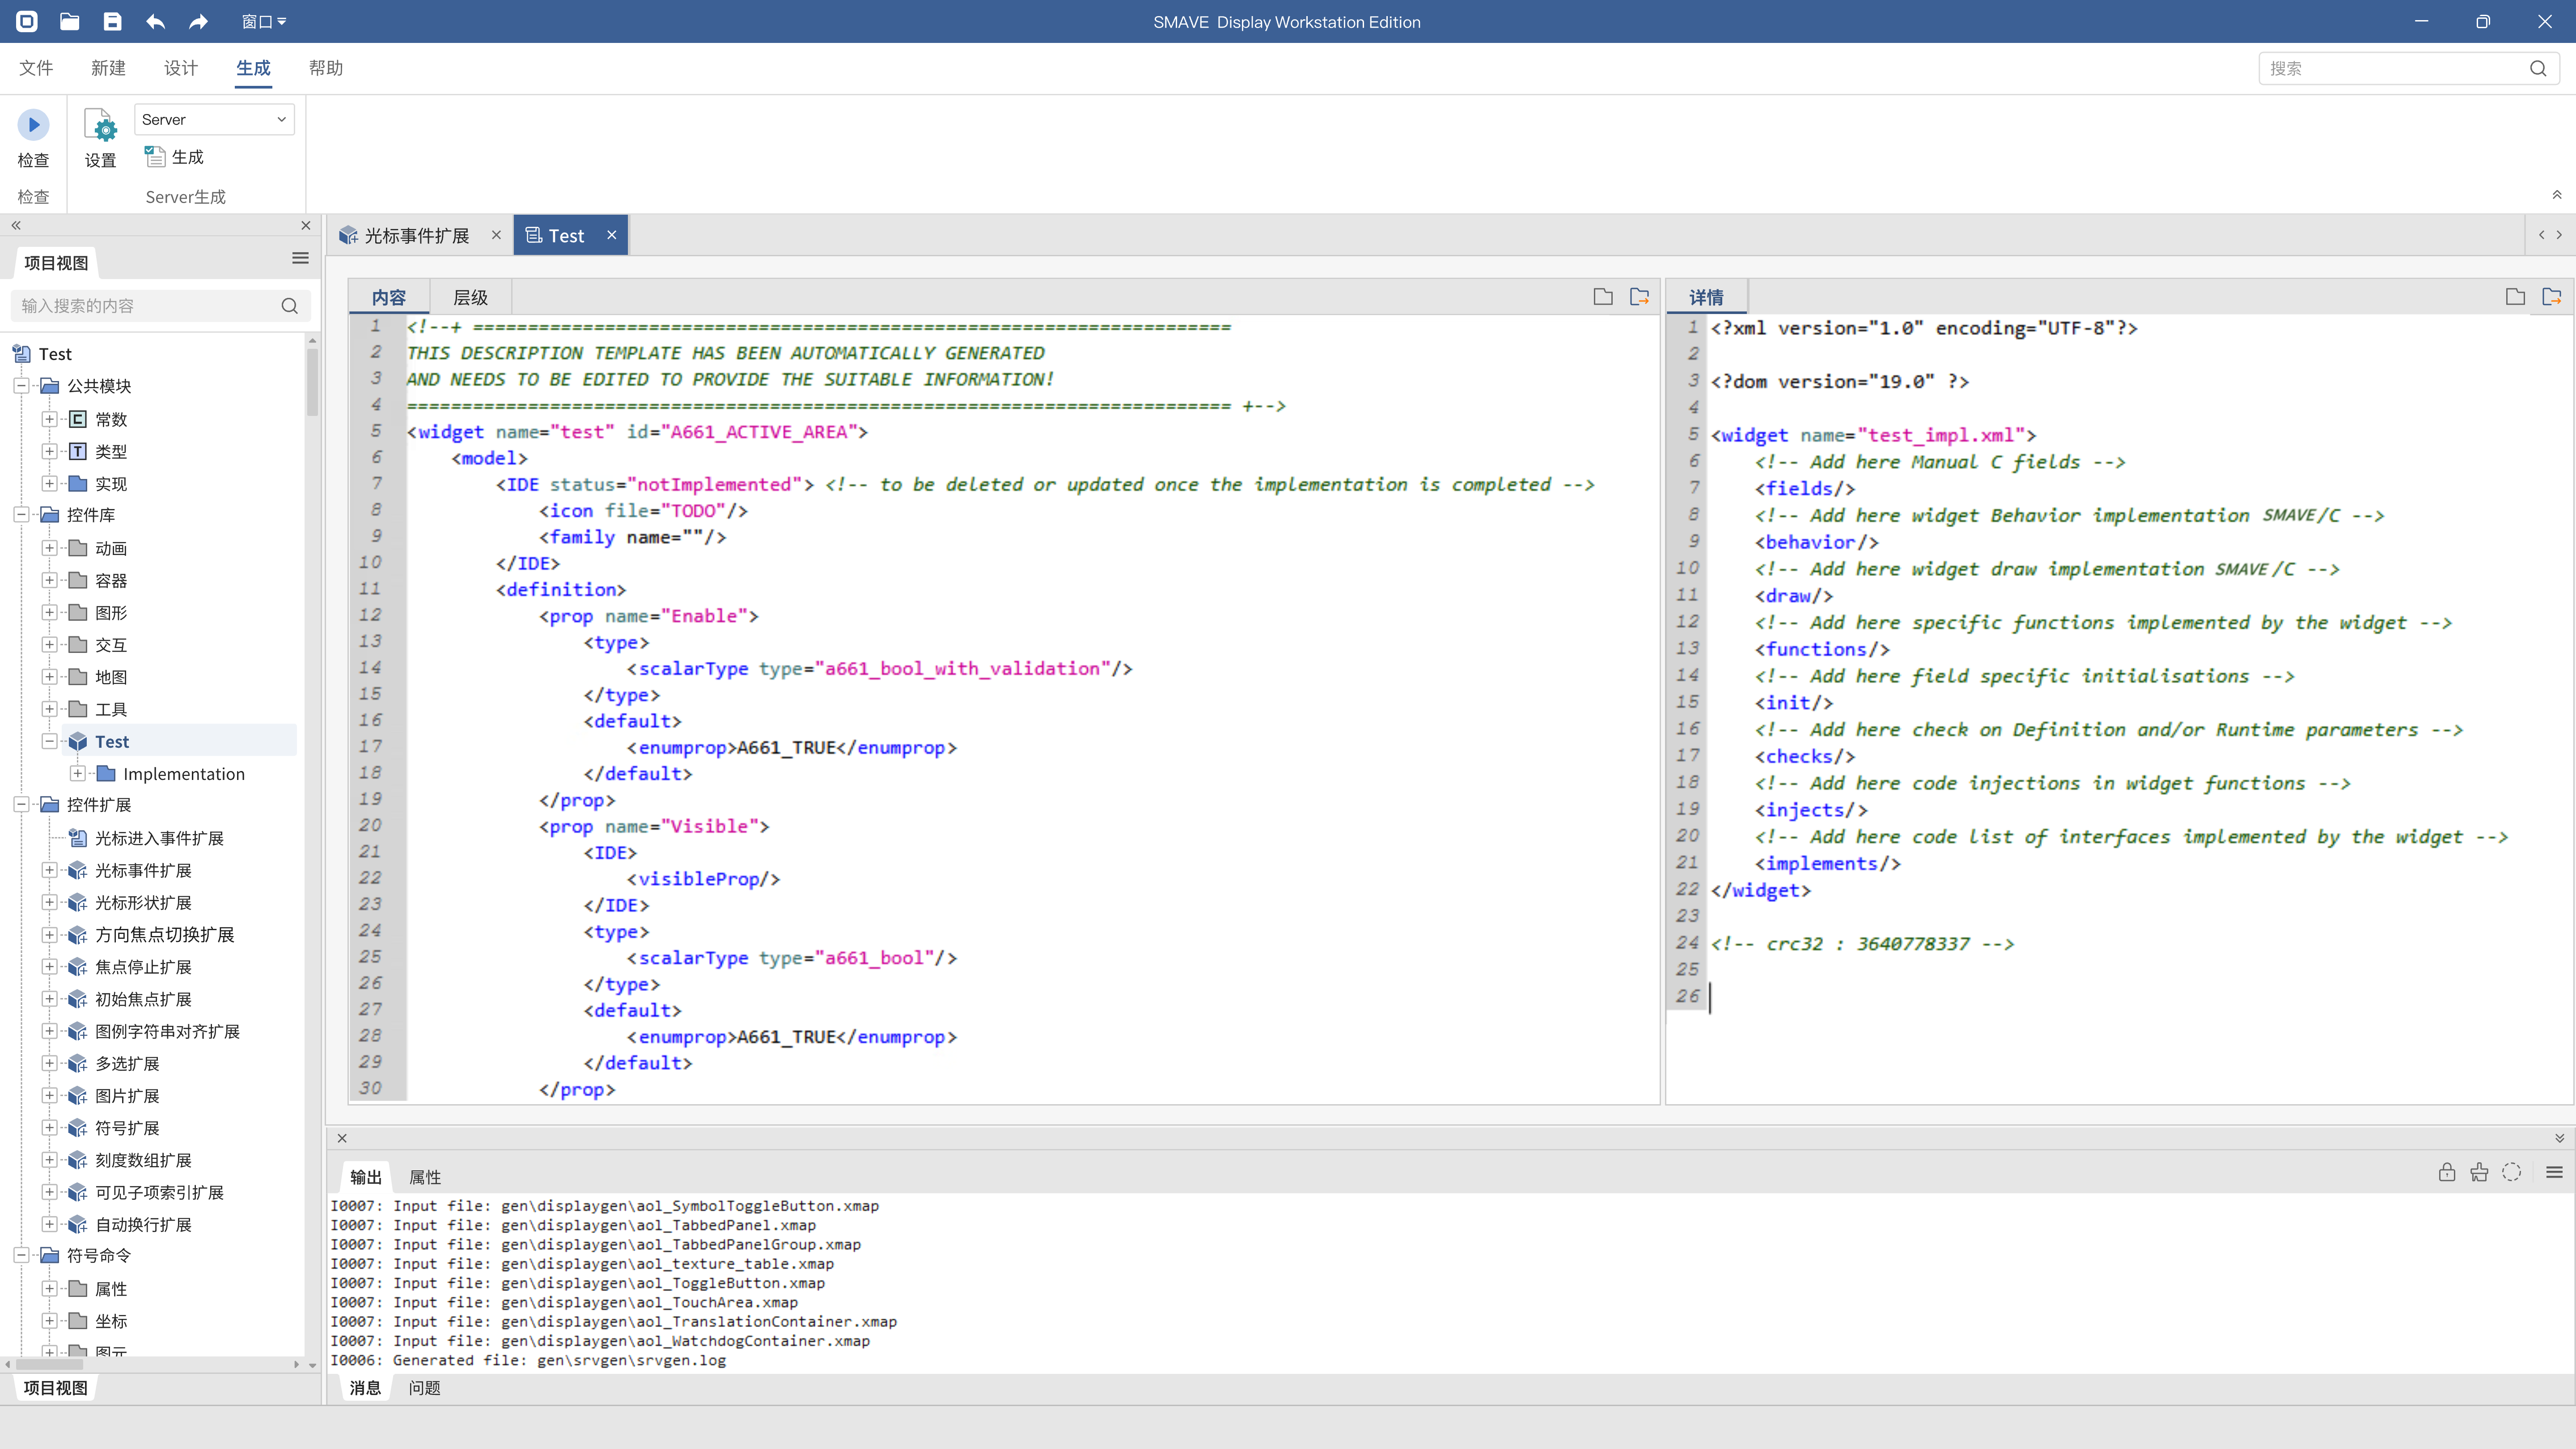Close the Test editor tab
The width and height of the screenshot is (2576, 1449).
pos(612,235)
